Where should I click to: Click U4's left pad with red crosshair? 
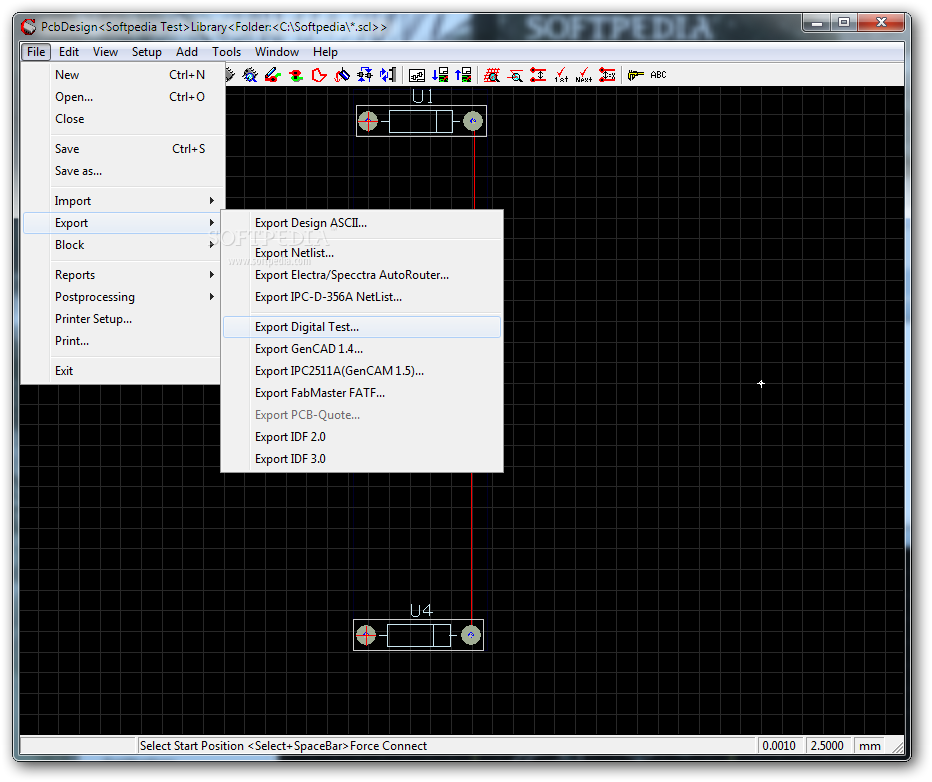(x=366, y=635)
